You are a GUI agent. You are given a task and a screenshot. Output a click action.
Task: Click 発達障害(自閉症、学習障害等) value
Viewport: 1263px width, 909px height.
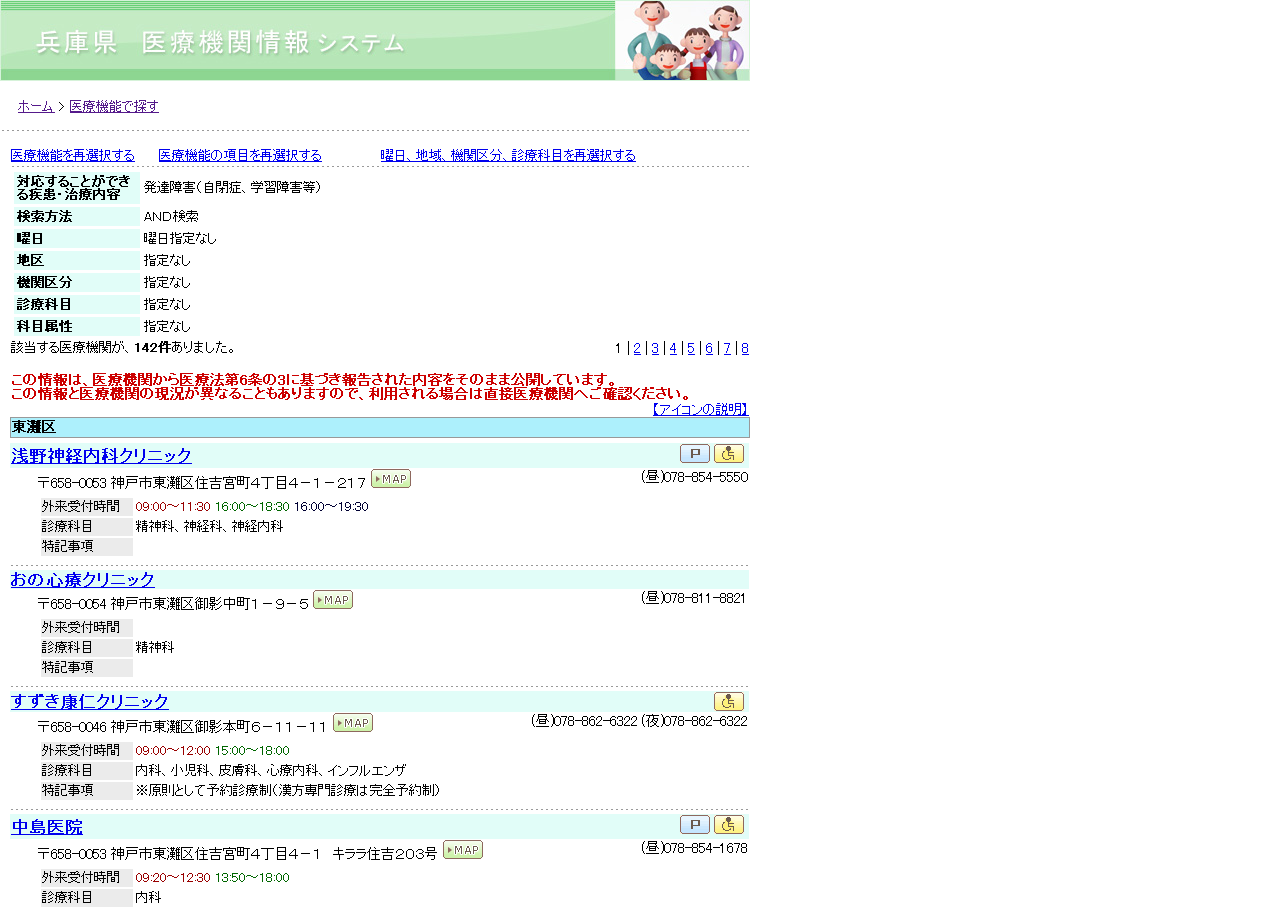click(x=232, y=187)
